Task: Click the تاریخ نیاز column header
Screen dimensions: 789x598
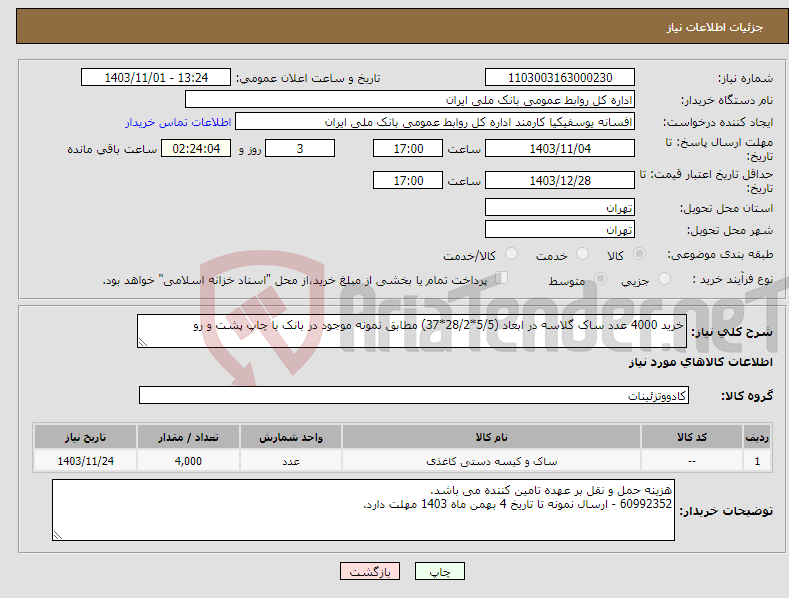Action: pos(86,437)
